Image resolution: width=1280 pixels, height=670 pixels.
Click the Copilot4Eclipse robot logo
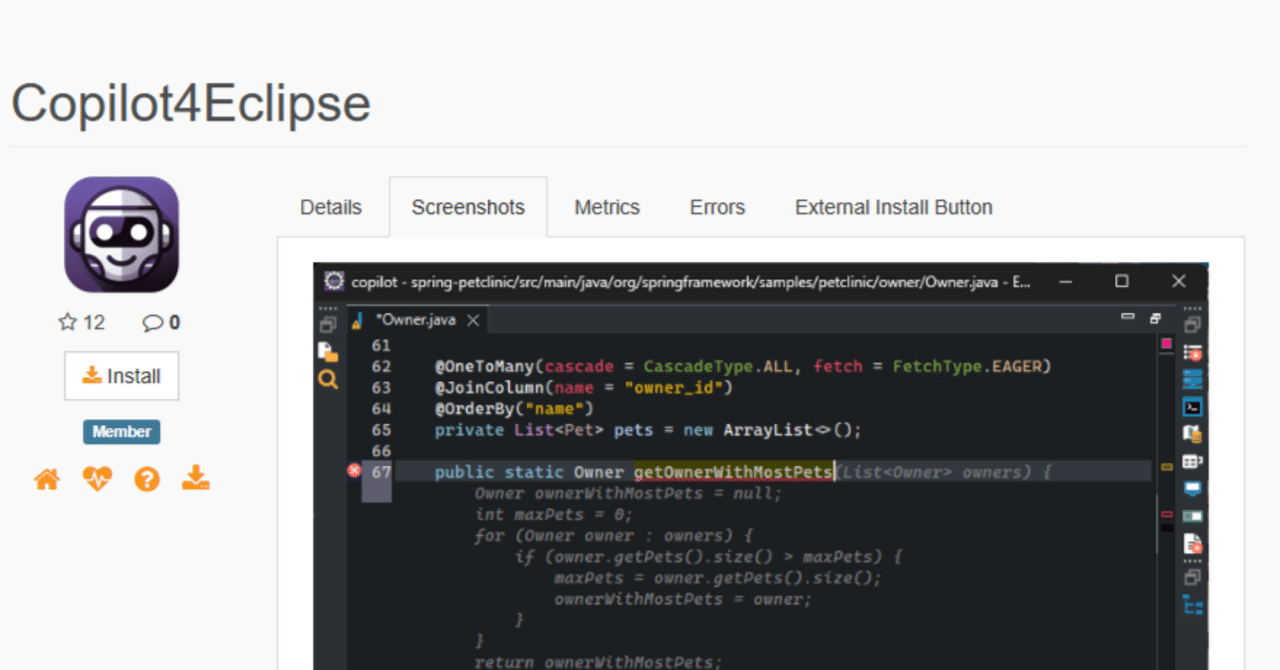pyautogui.click(x=121, y=234)
